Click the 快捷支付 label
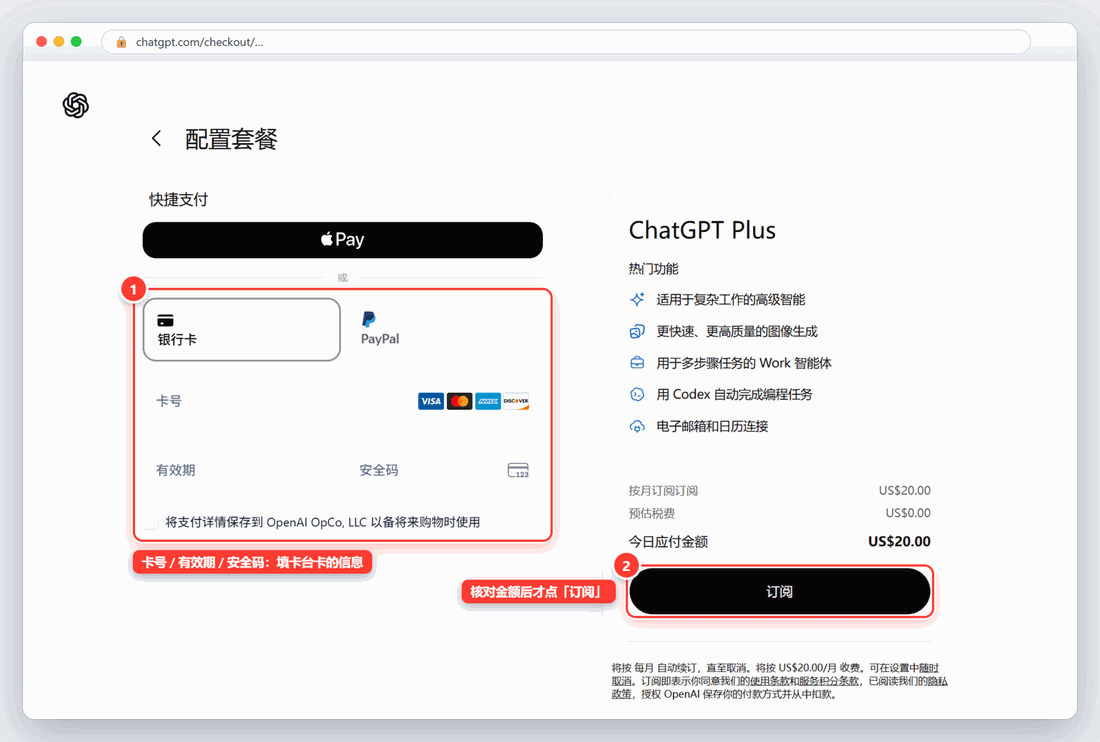The width and height of the screenshot is (1100, 742). click(x=178, y=200)
